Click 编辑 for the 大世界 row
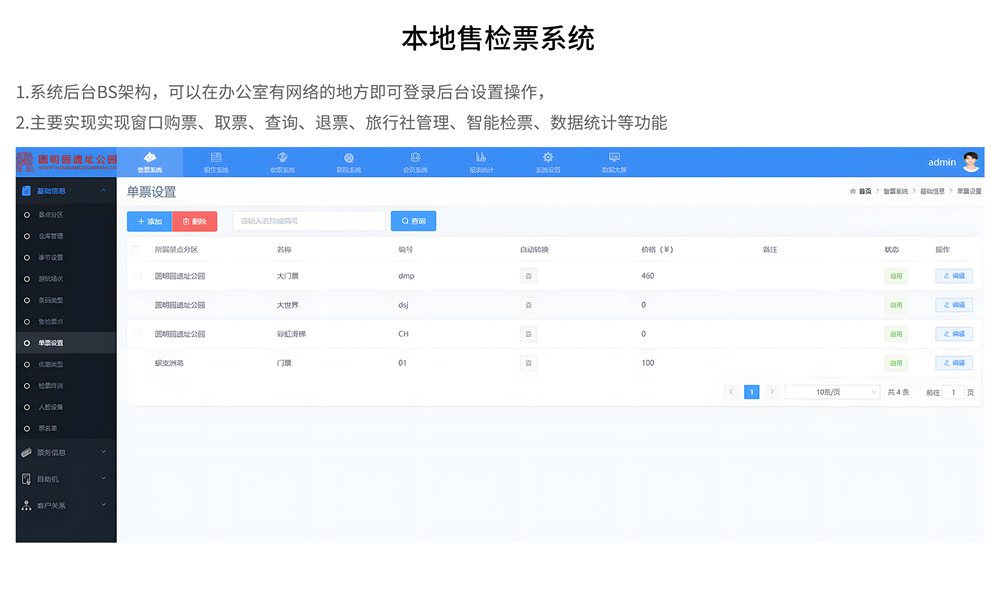The width and height of the screenshot is (1000, 594). click(954, 305)
